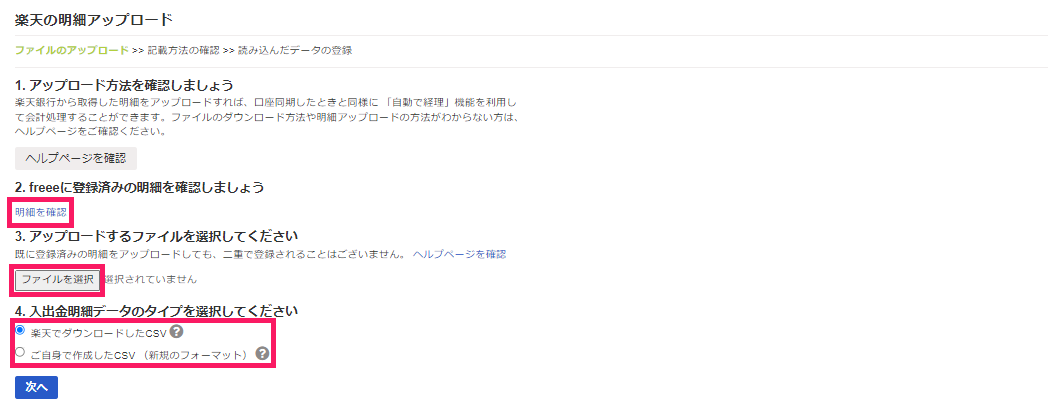Click the ファイルを選択 button
The width and height of the screenshot is (1048, 410).
click(x=57, y=280)
